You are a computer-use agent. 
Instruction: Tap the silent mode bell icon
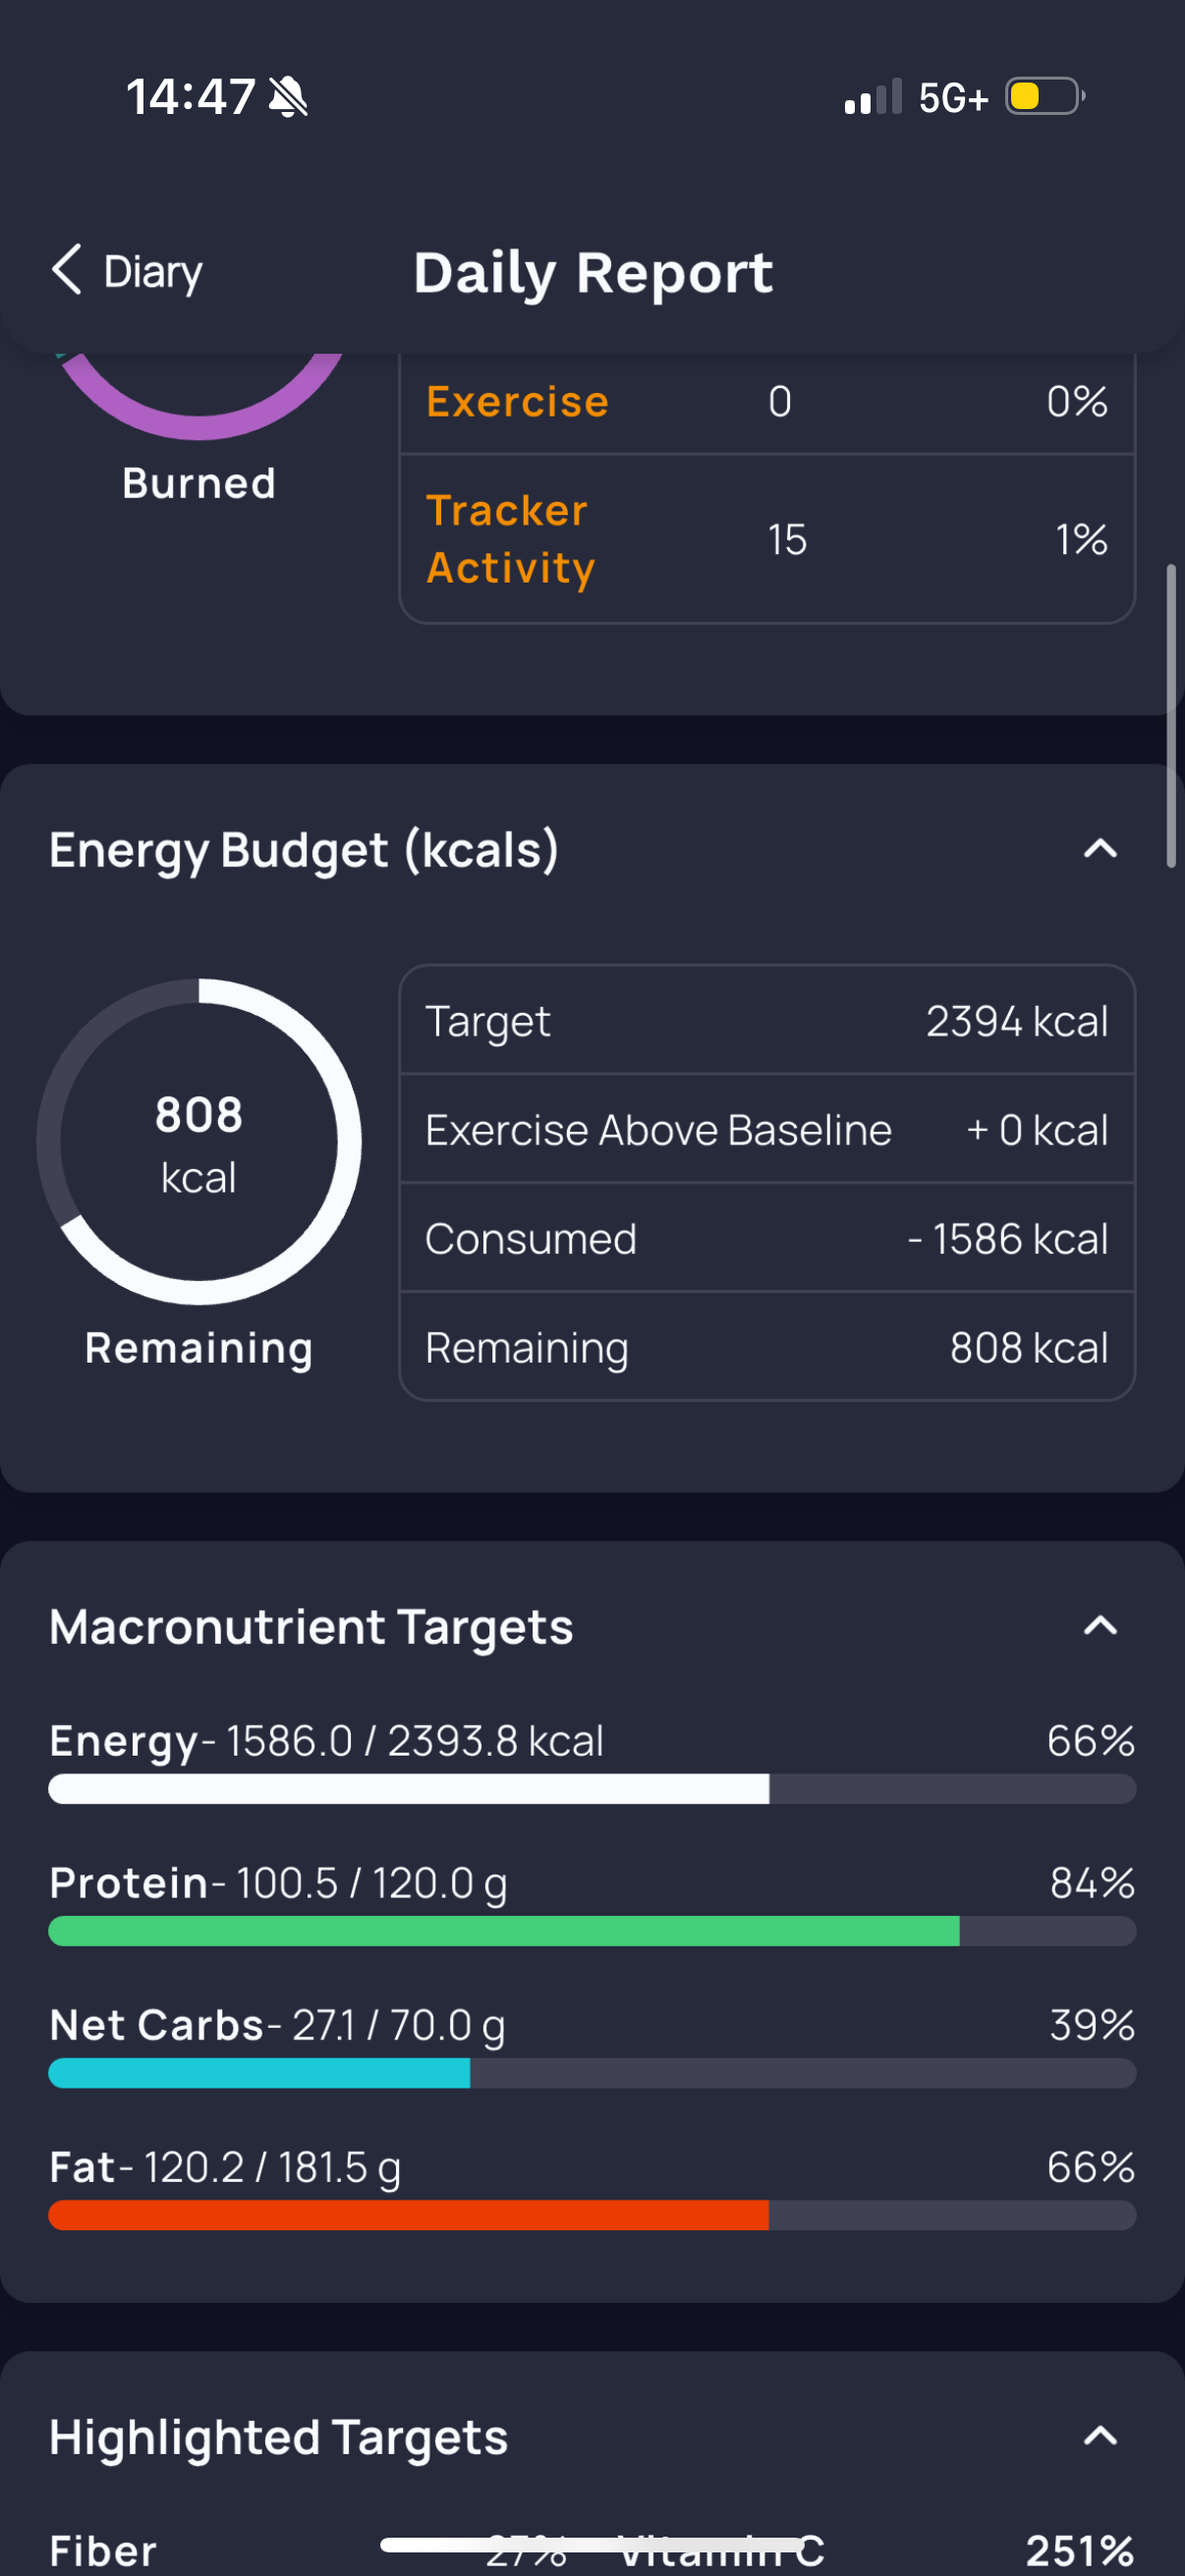(x=288, y=97)
